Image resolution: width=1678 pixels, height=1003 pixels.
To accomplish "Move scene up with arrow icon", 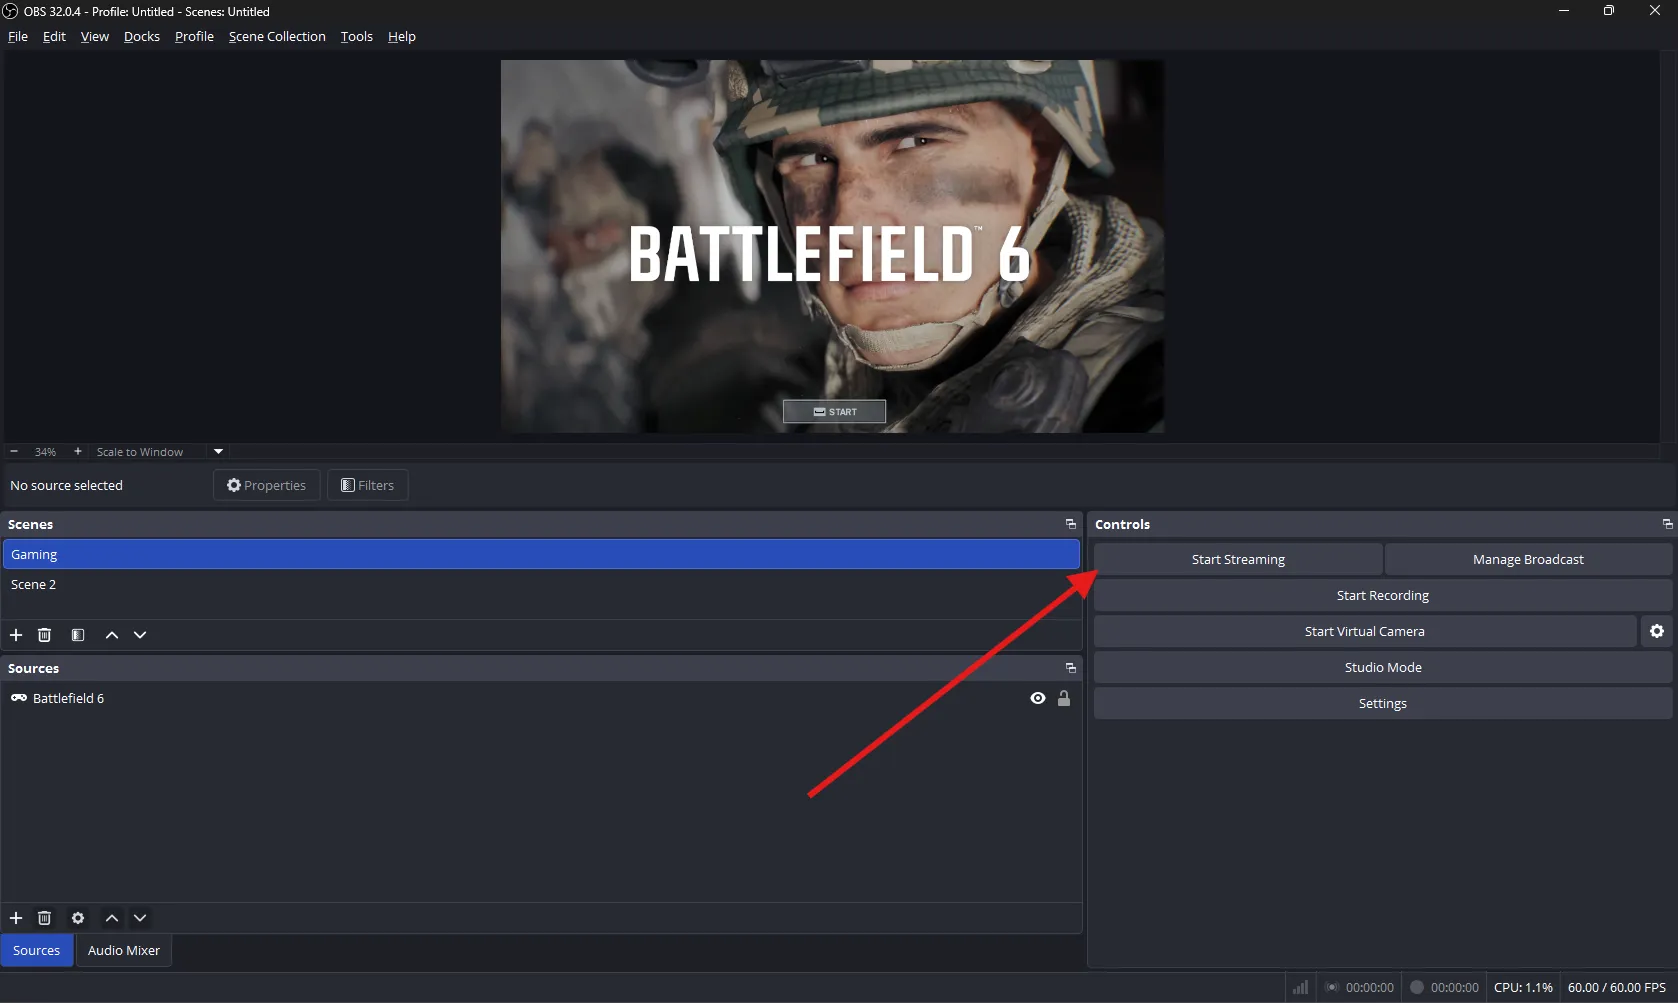I will coord(112,635).
